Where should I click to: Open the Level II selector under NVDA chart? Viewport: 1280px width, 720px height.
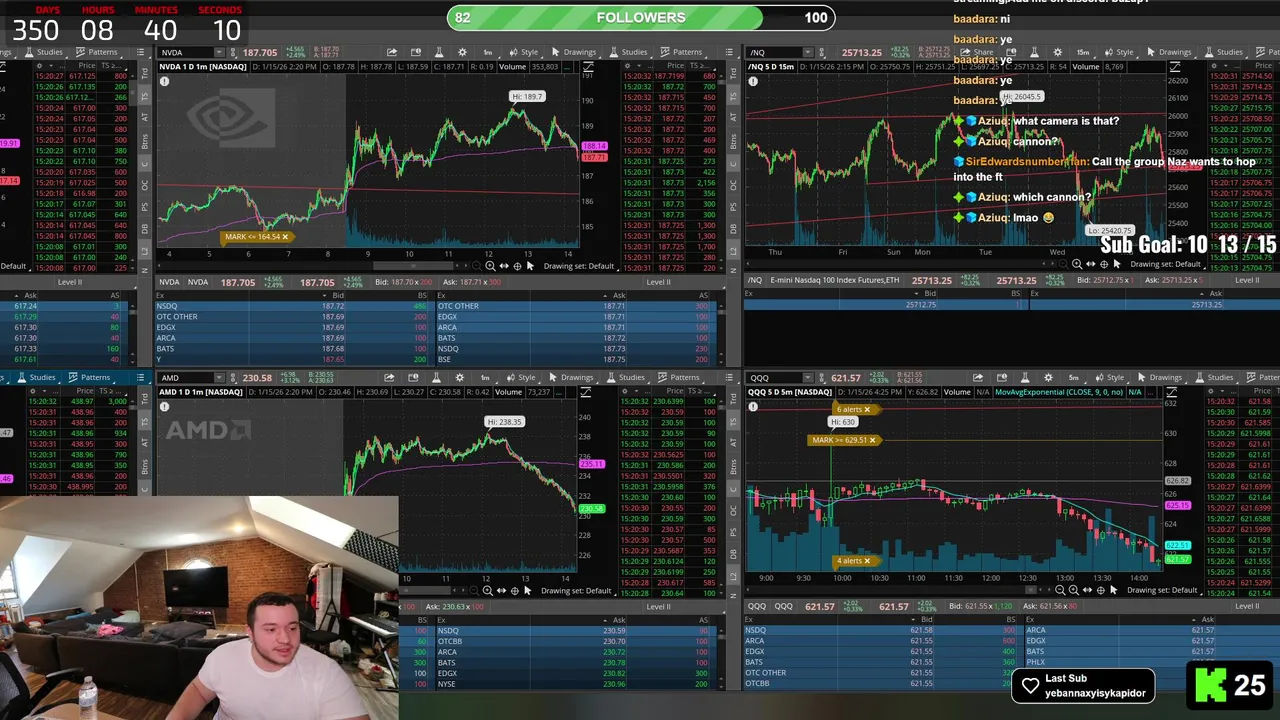click(x=658, y=282)
